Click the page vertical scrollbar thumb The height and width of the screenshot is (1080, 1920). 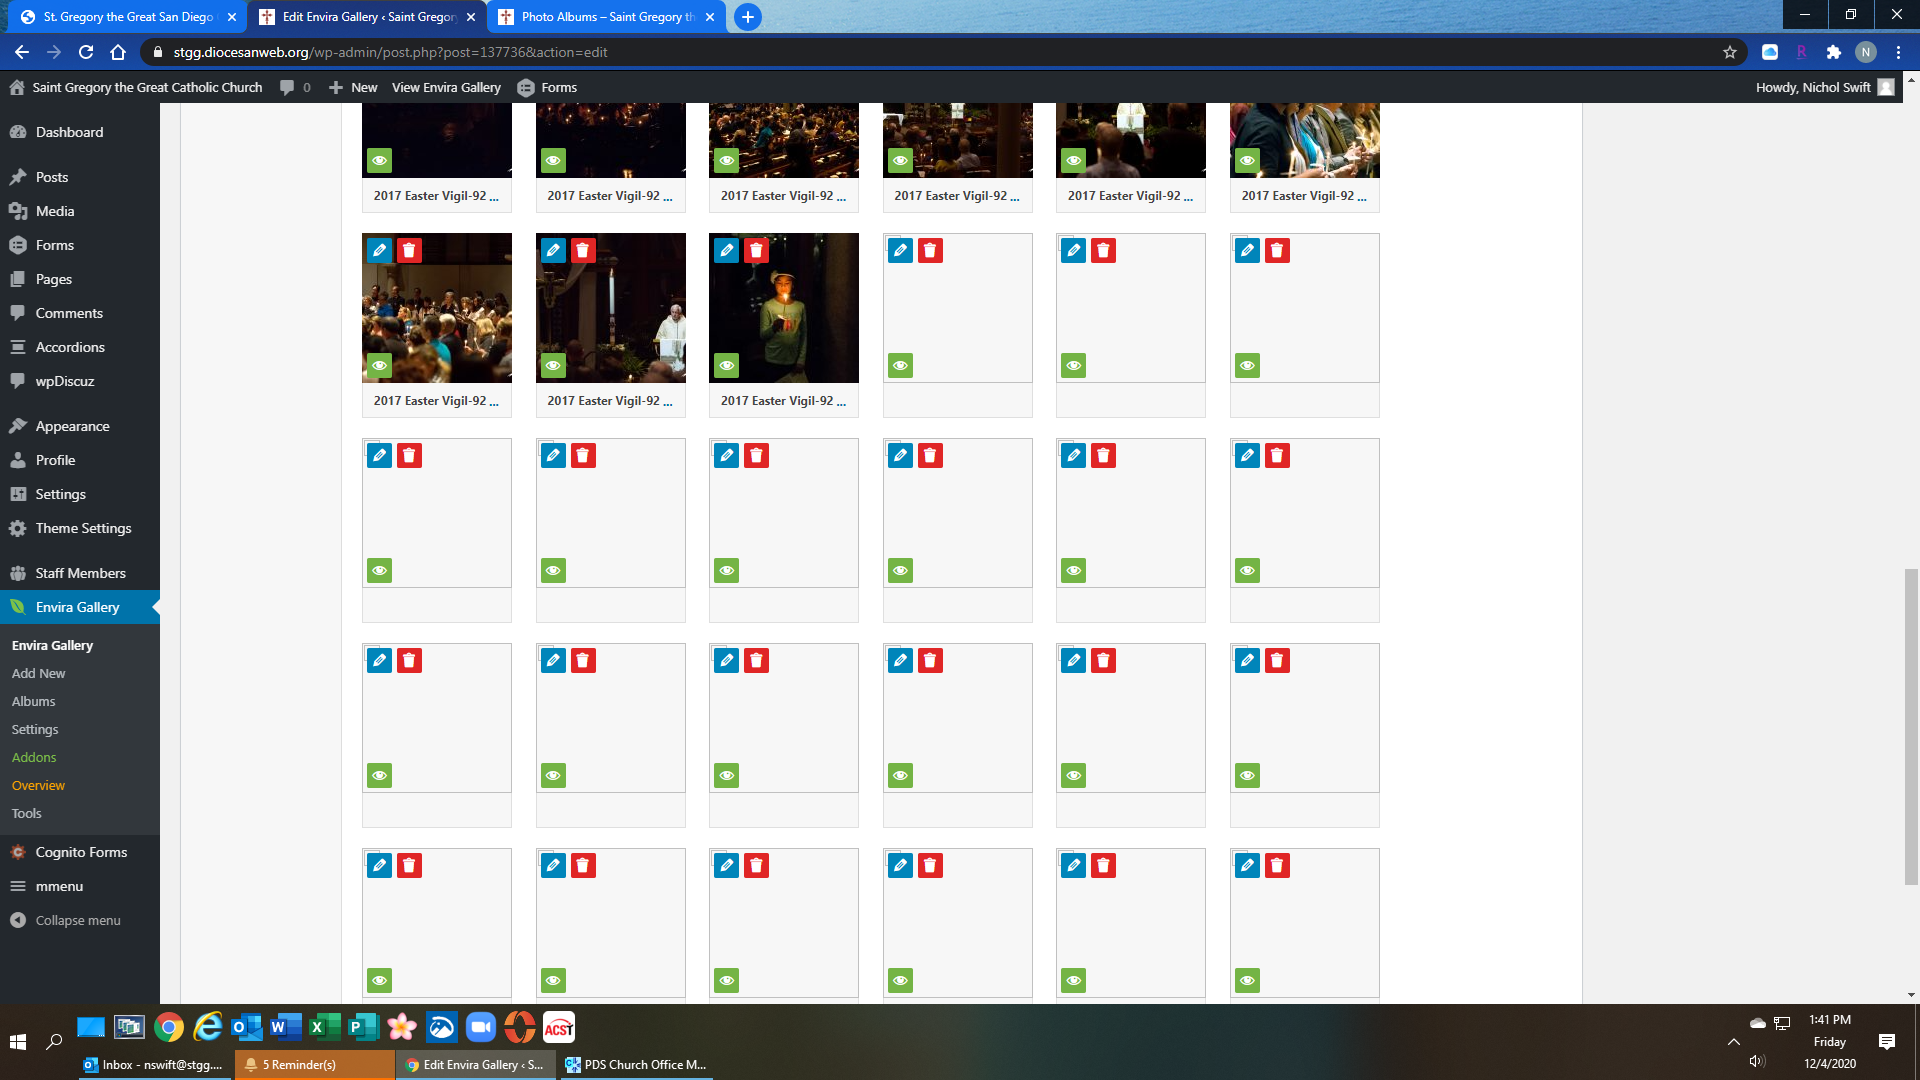click(x=1911, y=725)
